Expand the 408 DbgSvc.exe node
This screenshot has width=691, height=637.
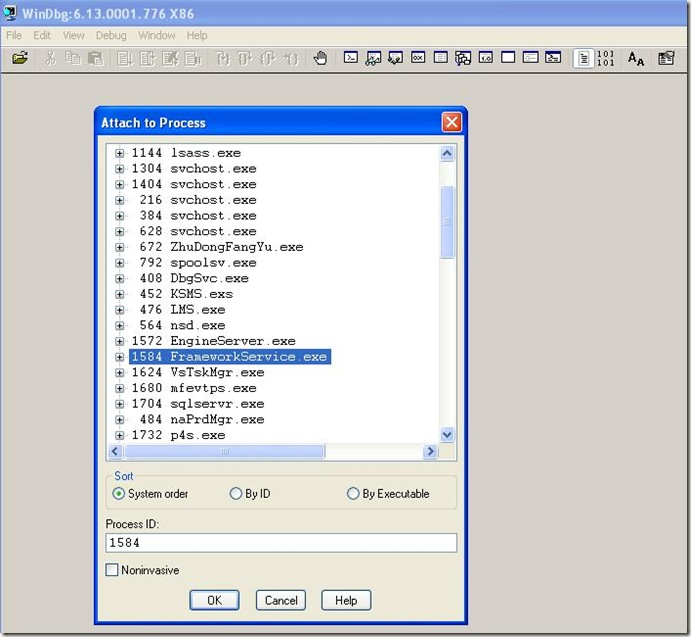pyautogui.click(x=119, y=279)
